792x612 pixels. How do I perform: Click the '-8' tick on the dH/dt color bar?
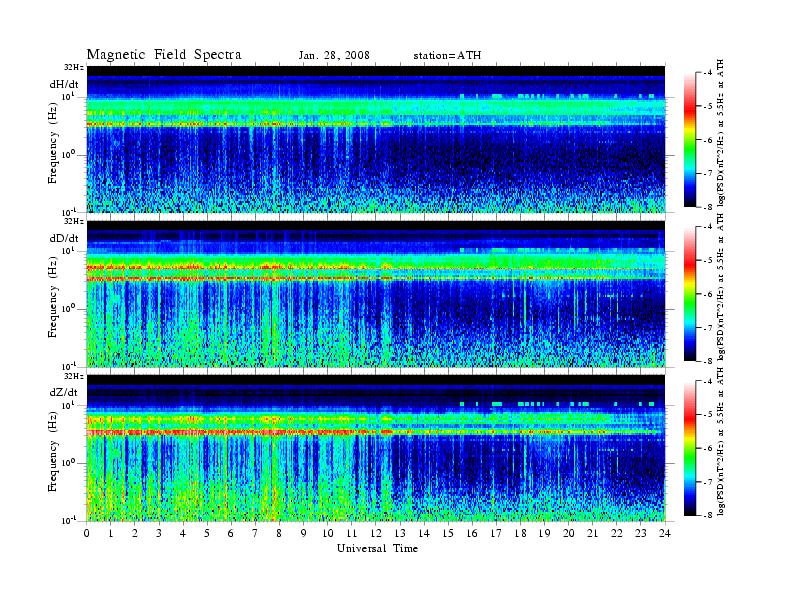[x=708, y=207]
